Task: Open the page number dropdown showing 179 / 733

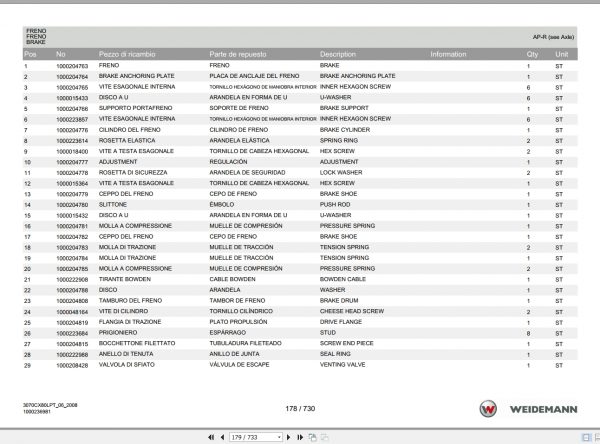Action: pos(279,437)
